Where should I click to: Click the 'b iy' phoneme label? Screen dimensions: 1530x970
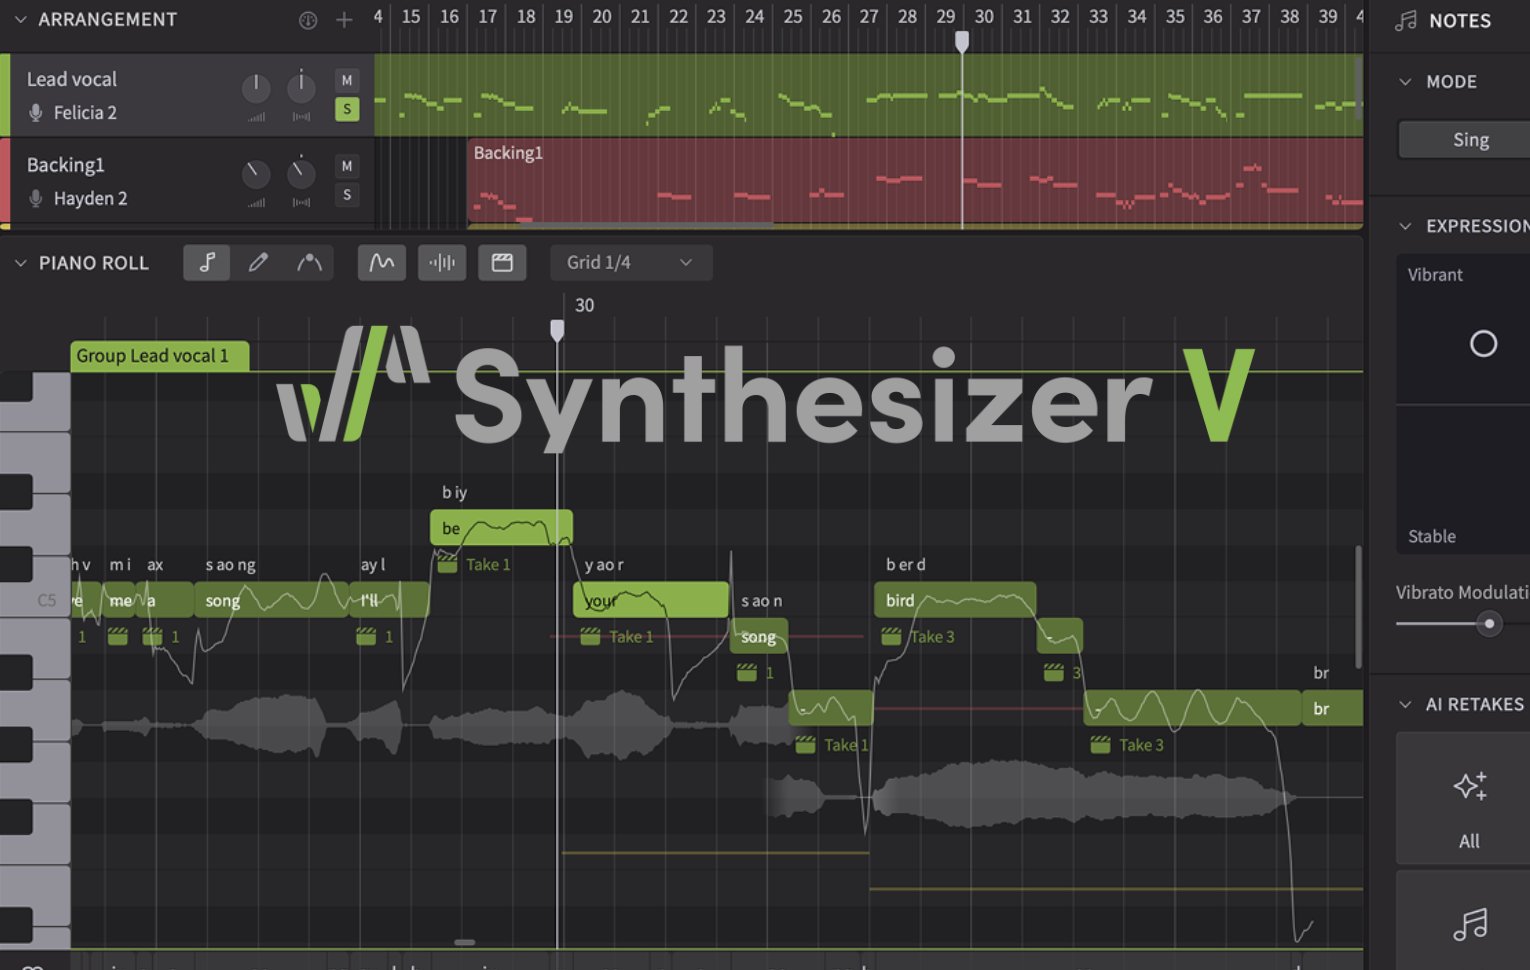point(455,492)
